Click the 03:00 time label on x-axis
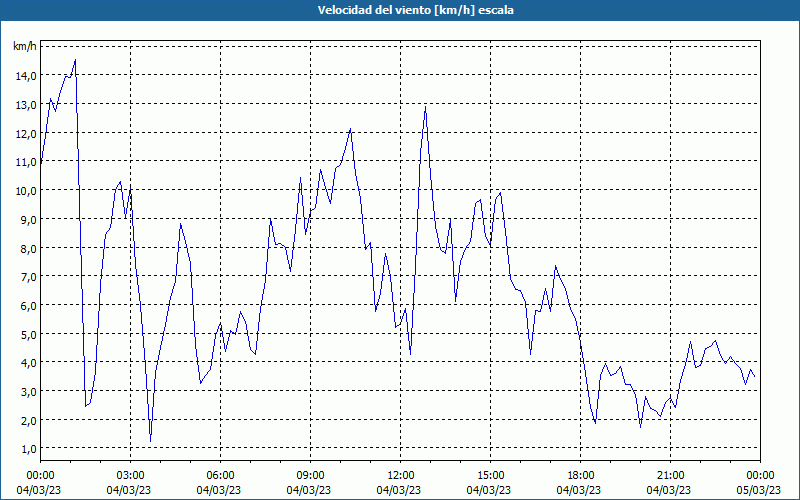Viewport: 800px width, 500px height. [131, 476]
